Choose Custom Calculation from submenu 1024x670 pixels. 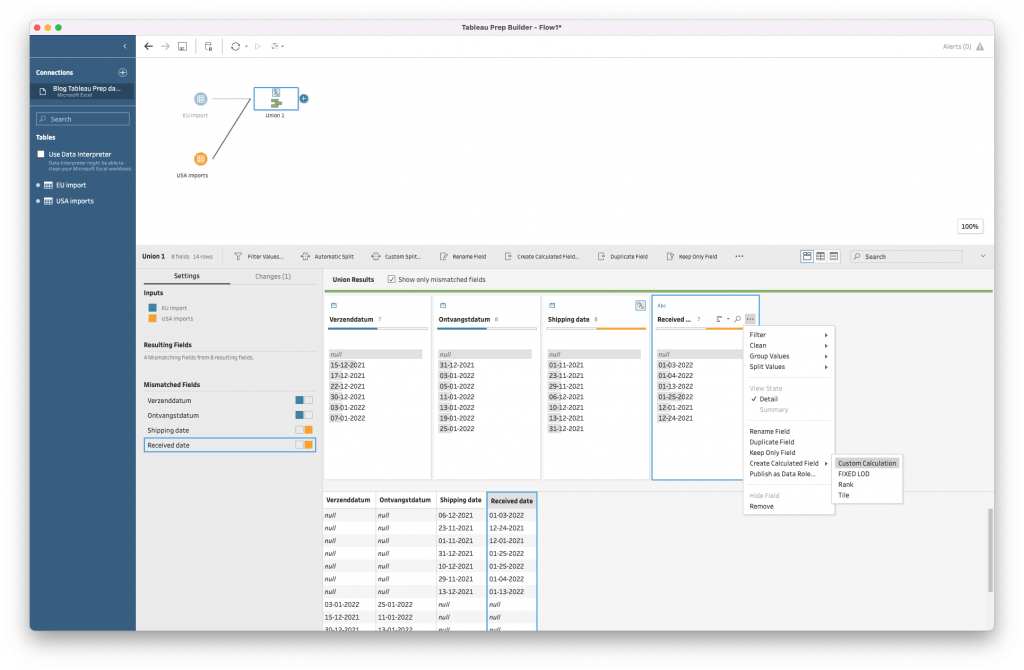tap(867, 463)
